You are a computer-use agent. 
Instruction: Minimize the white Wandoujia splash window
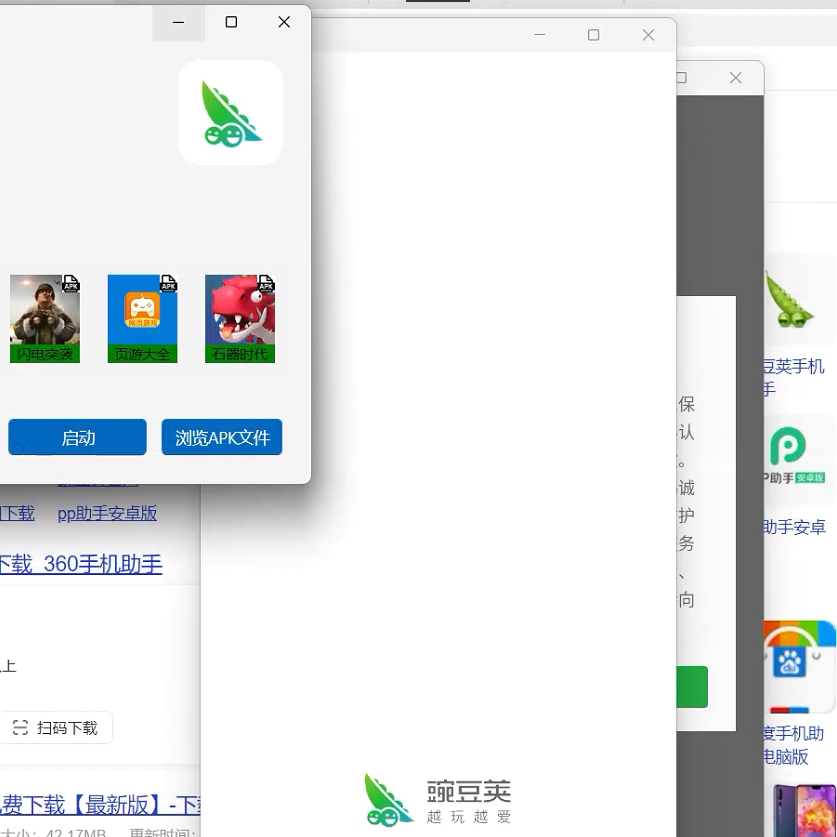(x=540, y=35)
